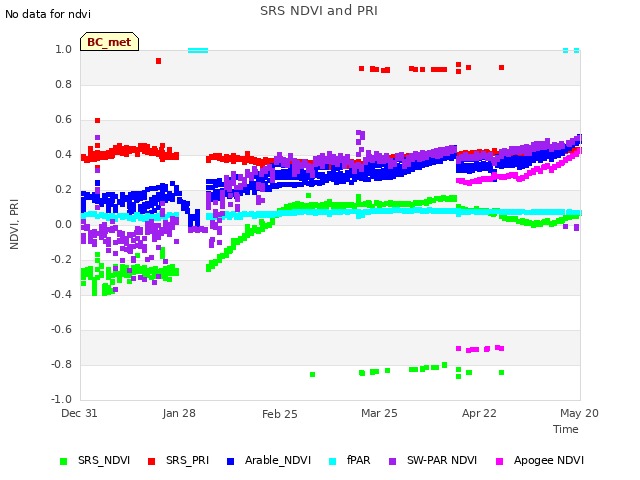
Task: Click the lone green point near -0.85 in March
Action: pyautogui.click(x=313, y=374)
